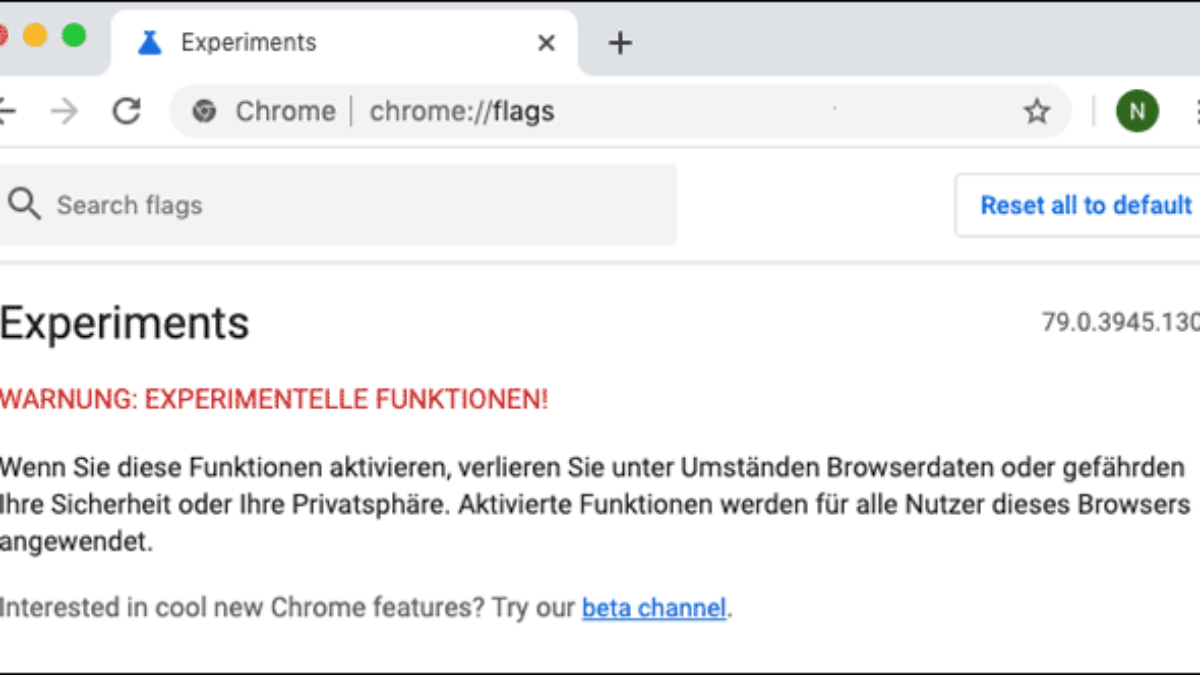
Task: Open the green N profile avatar
Action: [1137, 111]
